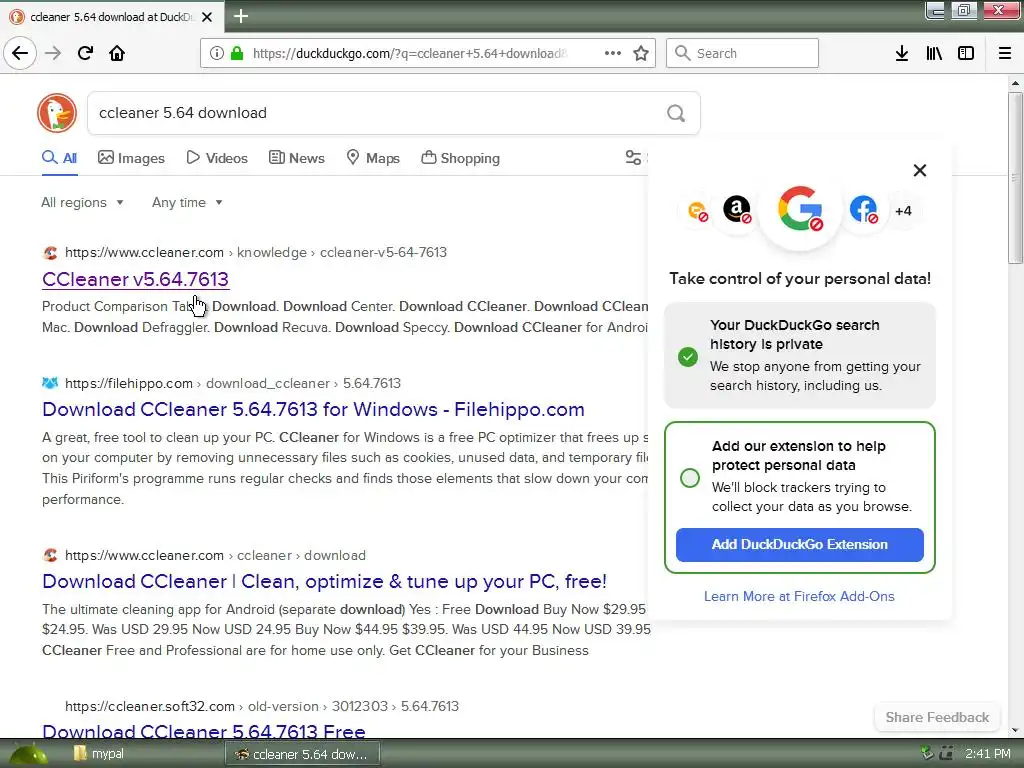Open Filehippo CCleaner 5.64.7613 download result
The height and width of the screenshot is (768, 1024).
click(x=313, y=409)
